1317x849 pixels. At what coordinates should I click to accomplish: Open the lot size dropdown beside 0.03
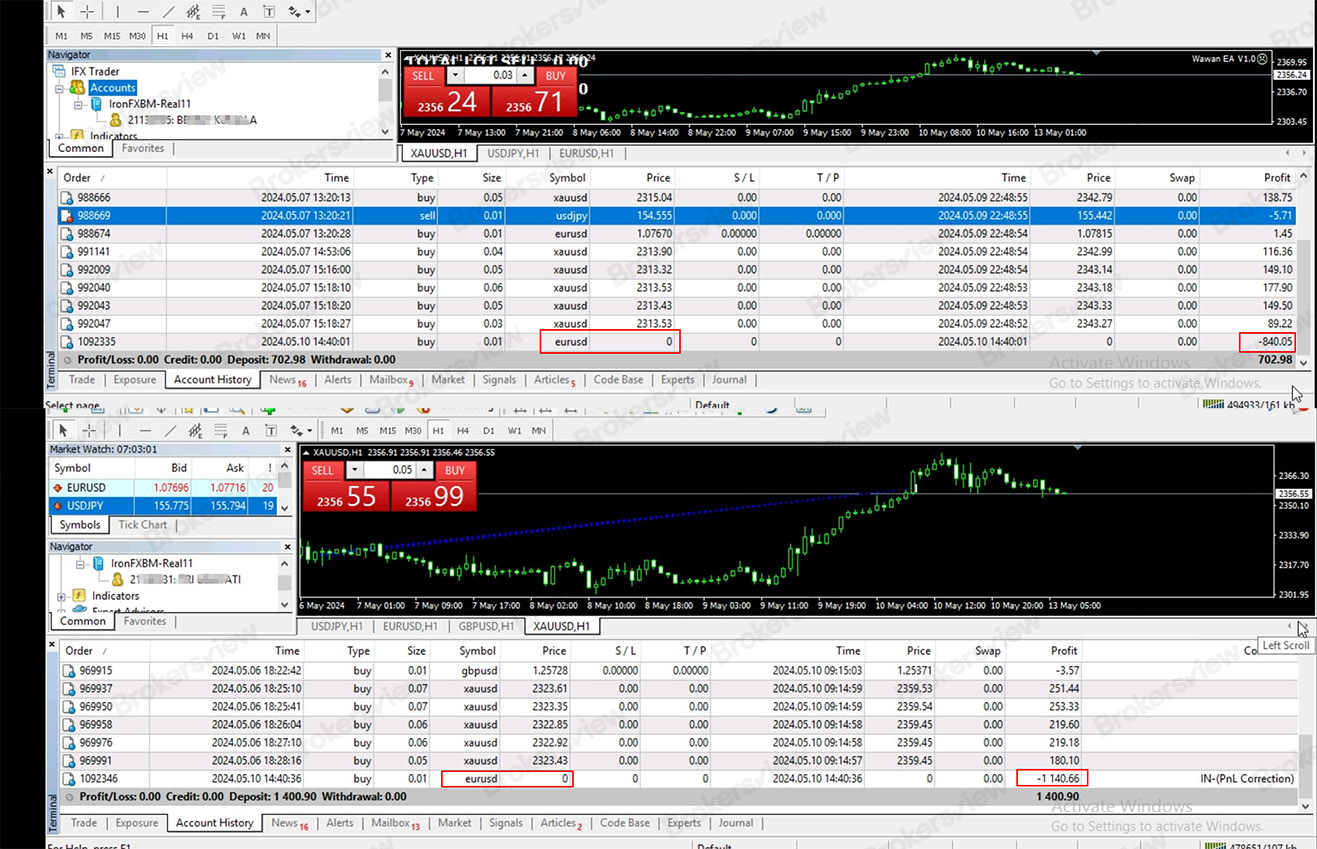(455, 75)
